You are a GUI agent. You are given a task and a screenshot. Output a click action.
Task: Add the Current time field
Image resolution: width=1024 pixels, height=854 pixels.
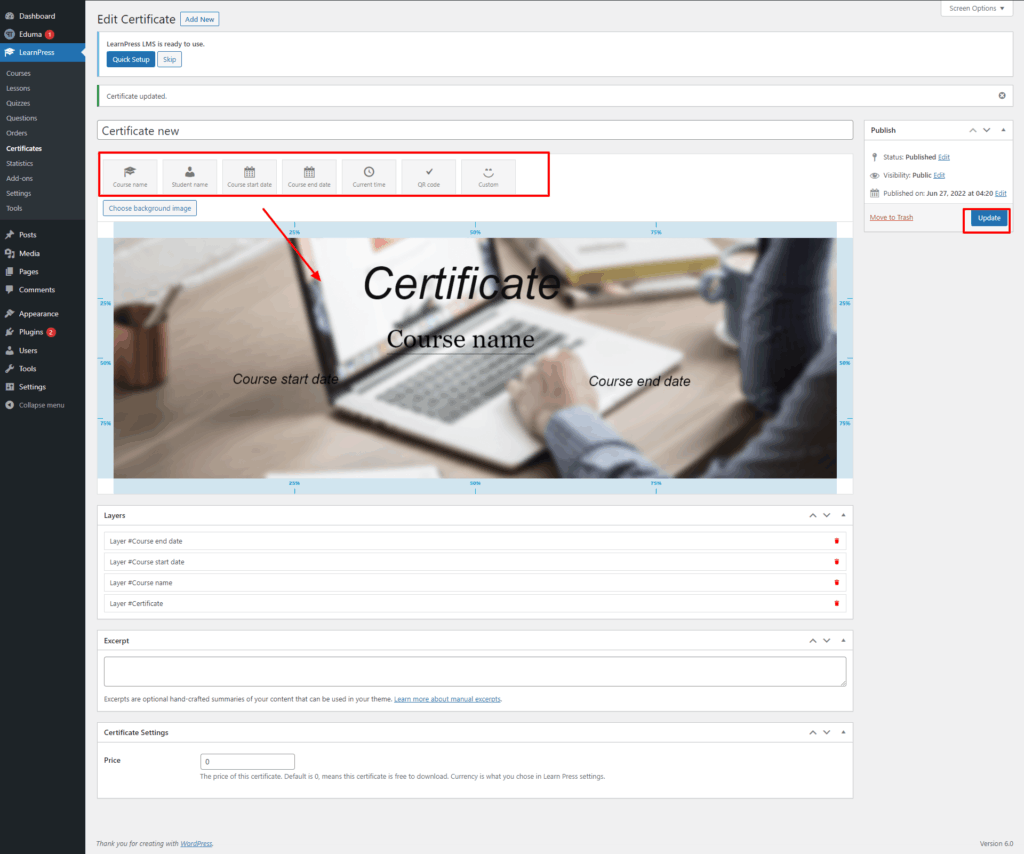click(369, 176)
